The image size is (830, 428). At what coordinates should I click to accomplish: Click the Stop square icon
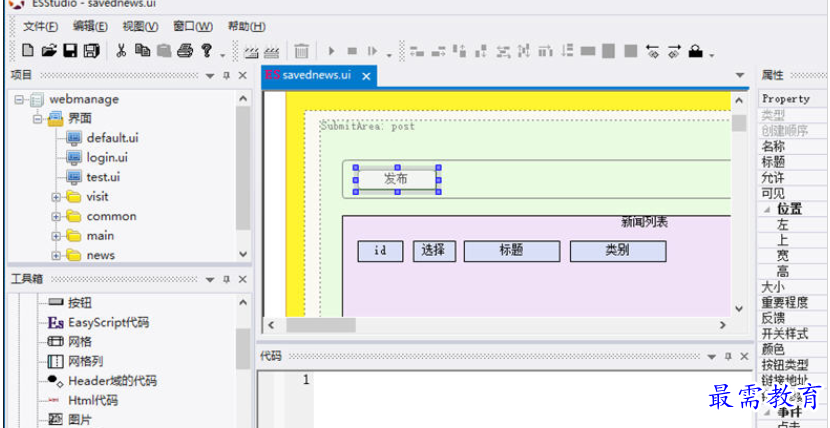pyautogui.click(x=352, y=51)
